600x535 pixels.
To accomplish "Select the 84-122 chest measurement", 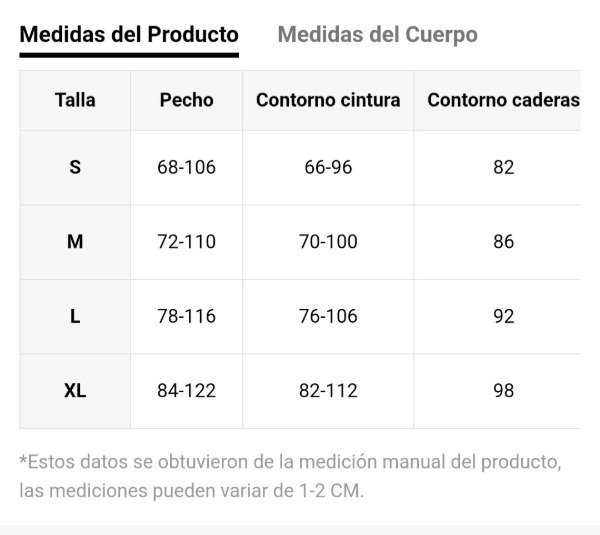I will [x=186, y=391].
